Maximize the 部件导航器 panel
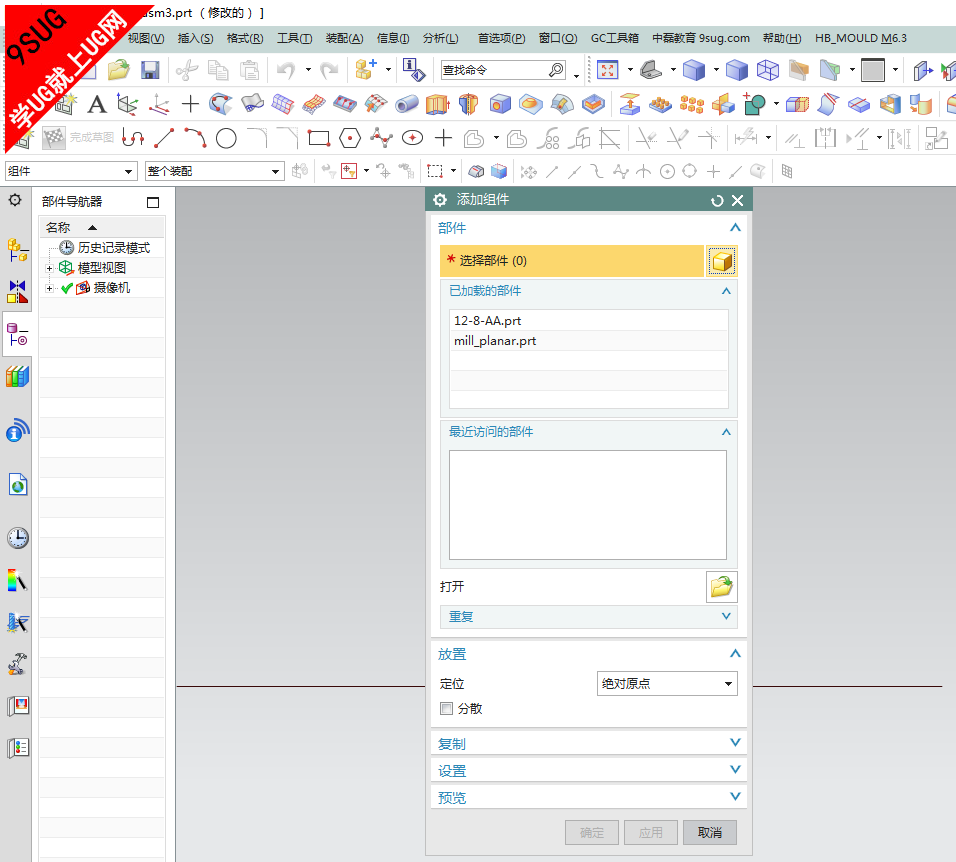The width and height of the screenshot is (956, 862). click(x=153, y=202)
